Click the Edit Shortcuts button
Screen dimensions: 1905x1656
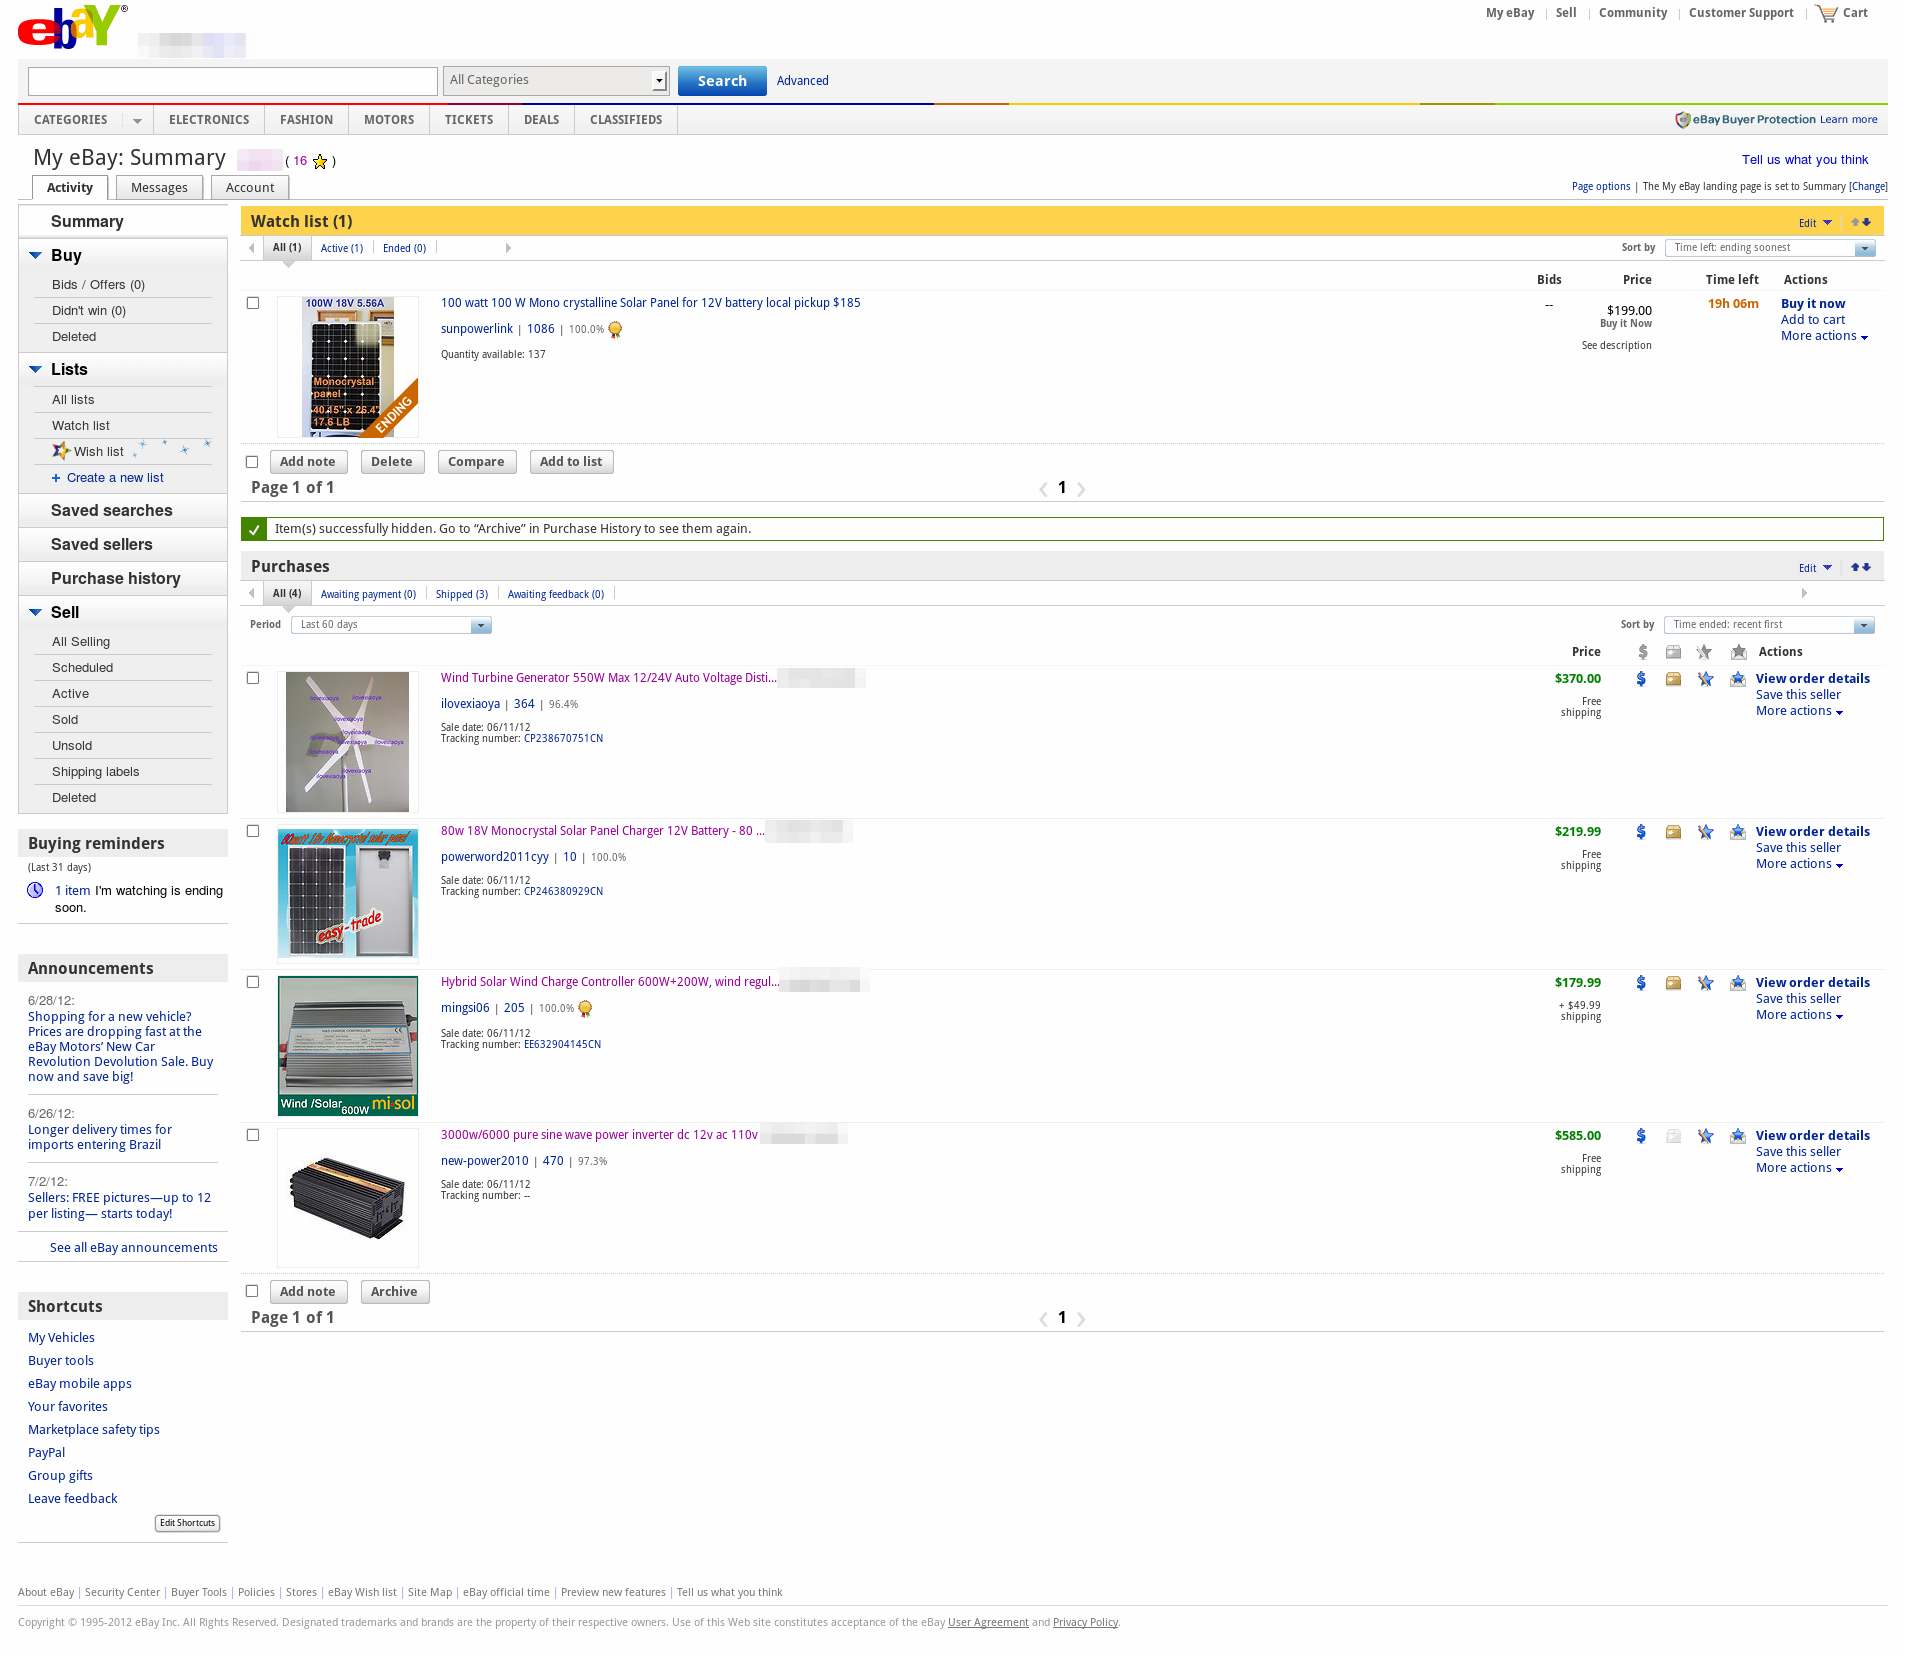[x=187, y=1524]
